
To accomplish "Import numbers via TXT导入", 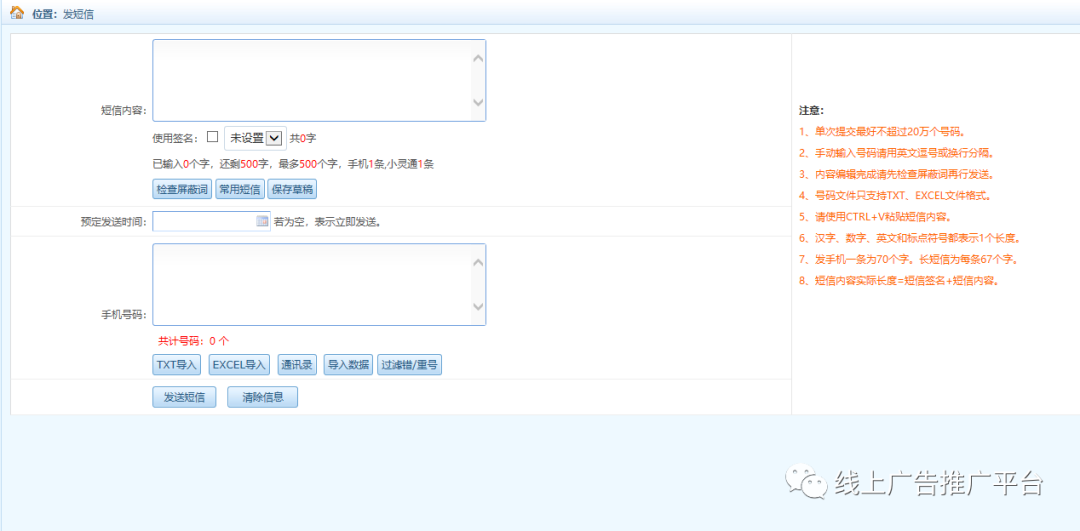I will pyautogui.click(x=177, y=364).
